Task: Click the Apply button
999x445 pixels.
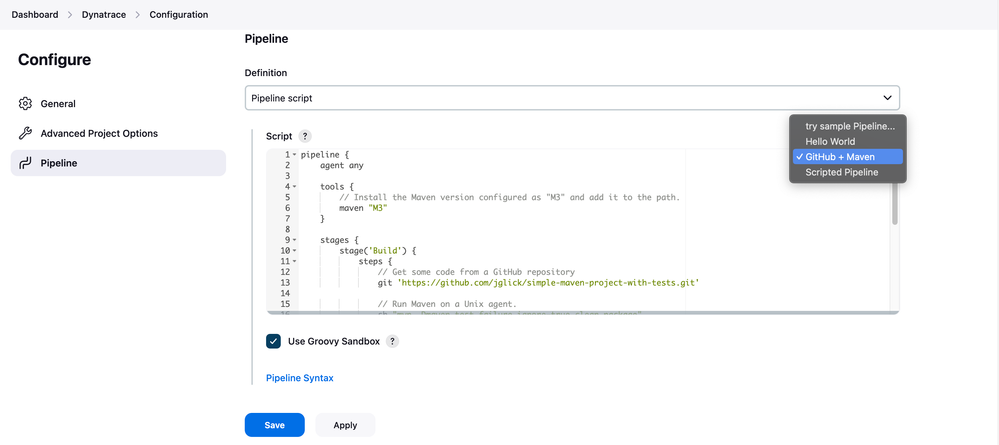Action: point(345,425)
